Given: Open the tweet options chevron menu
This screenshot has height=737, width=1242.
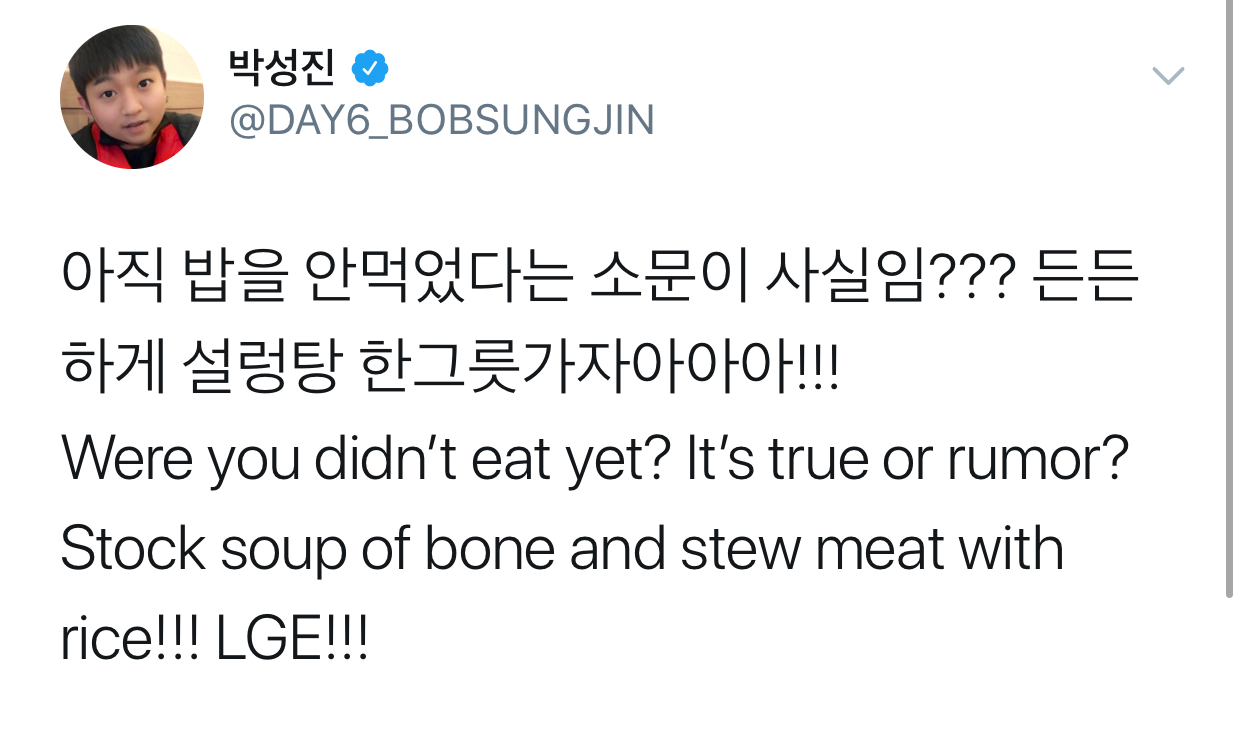Looking at the screenshot, I should (1168, 76).
